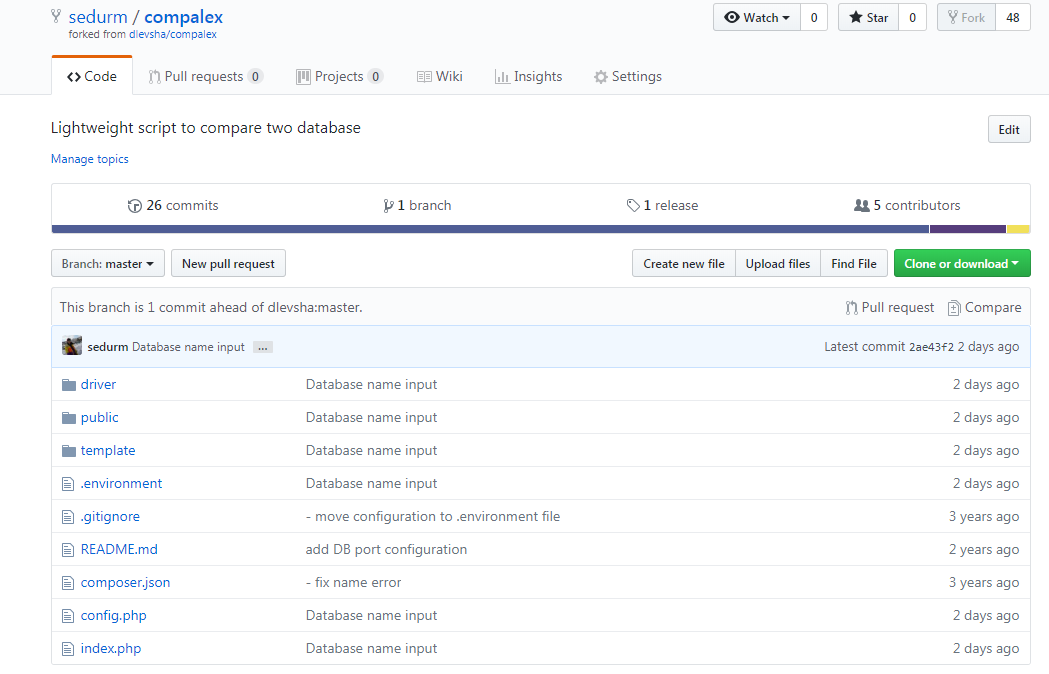Click Upload files button
Screen dimensions: 1049x674
[x=778, y=263]
